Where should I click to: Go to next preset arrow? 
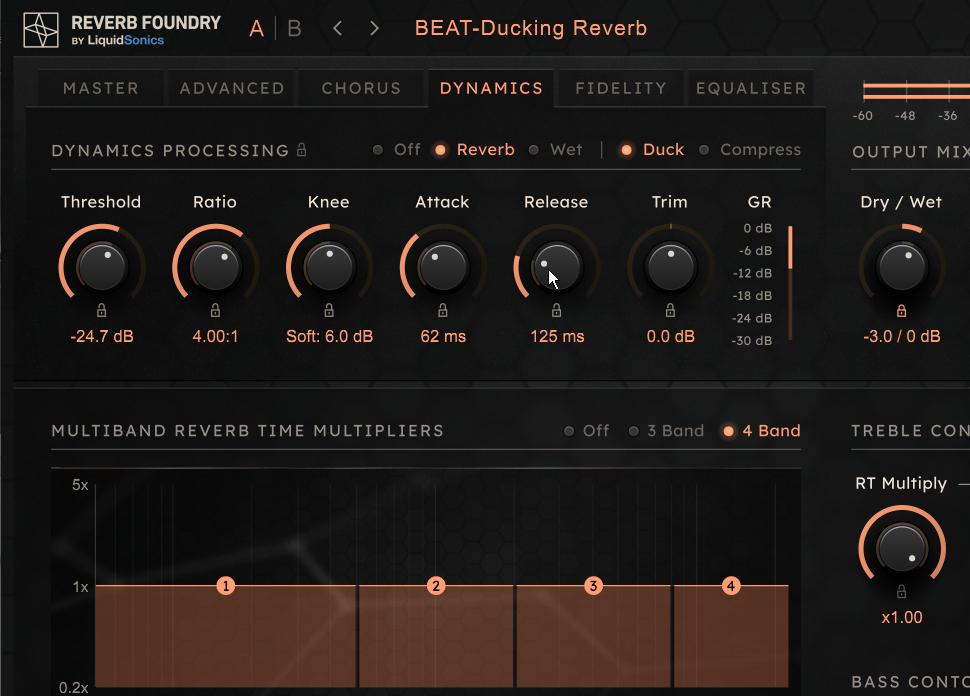[374, 28]
